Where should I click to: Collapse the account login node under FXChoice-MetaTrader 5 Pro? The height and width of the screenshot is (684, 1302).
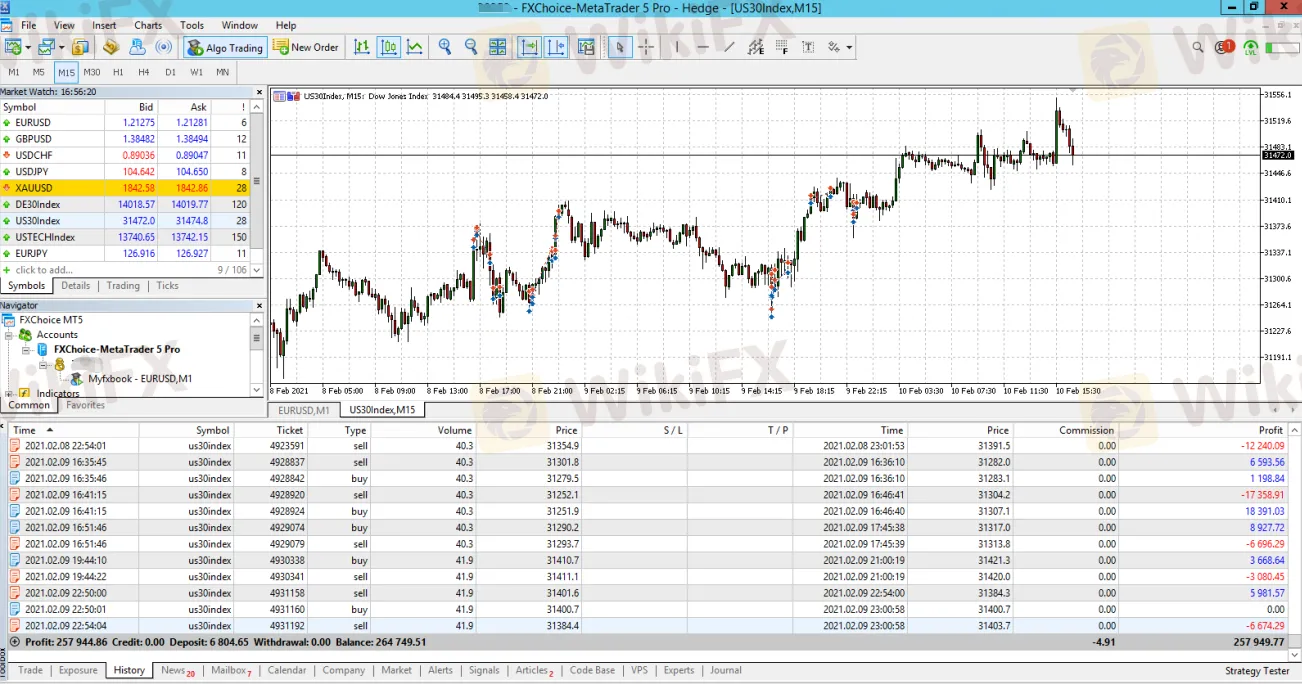click(x=44, y=365)
